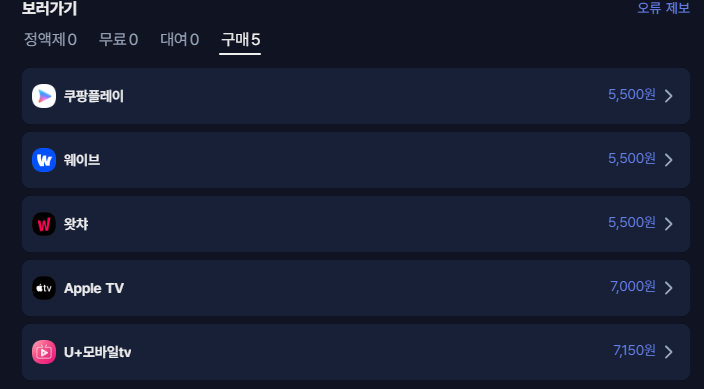Select the U+모바일tv 7,150원 price
The width and height of the screenshot is (704, 389).
(634, 351)
